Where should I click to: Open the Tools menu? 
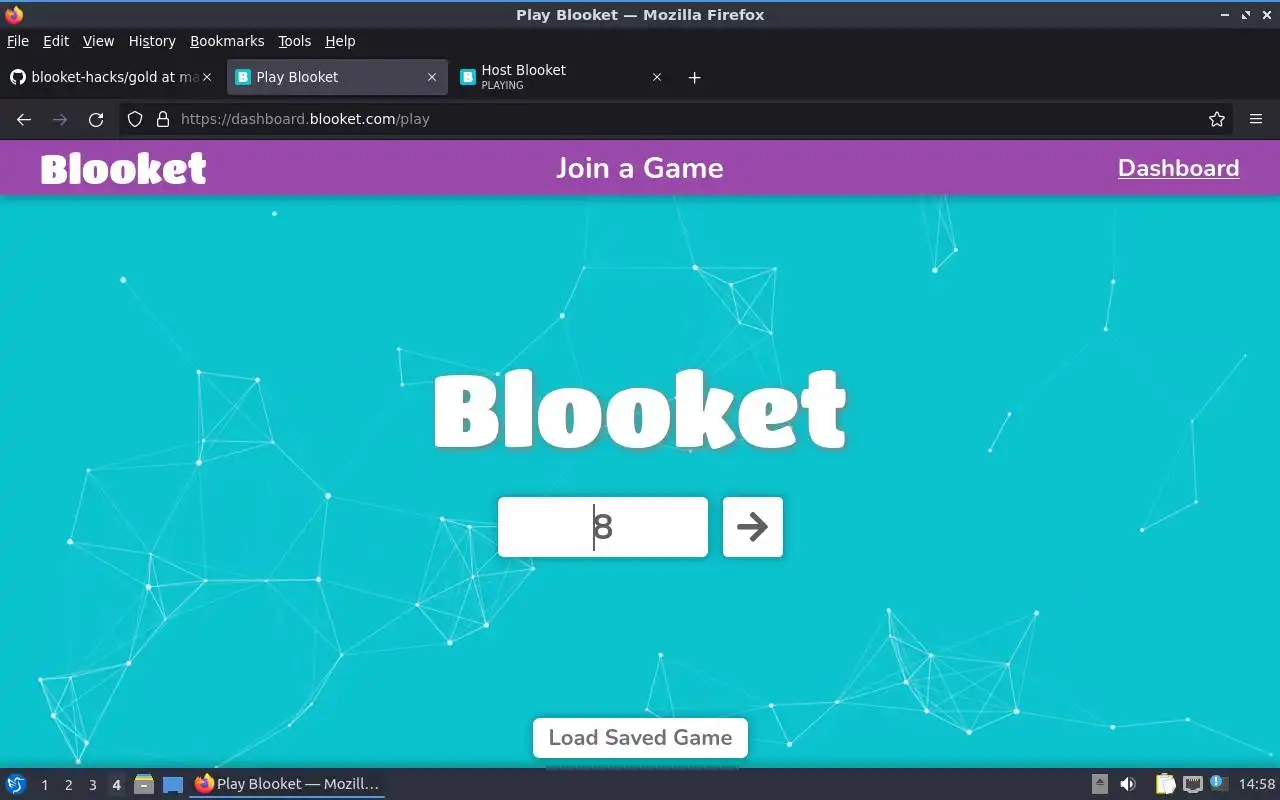295,41
